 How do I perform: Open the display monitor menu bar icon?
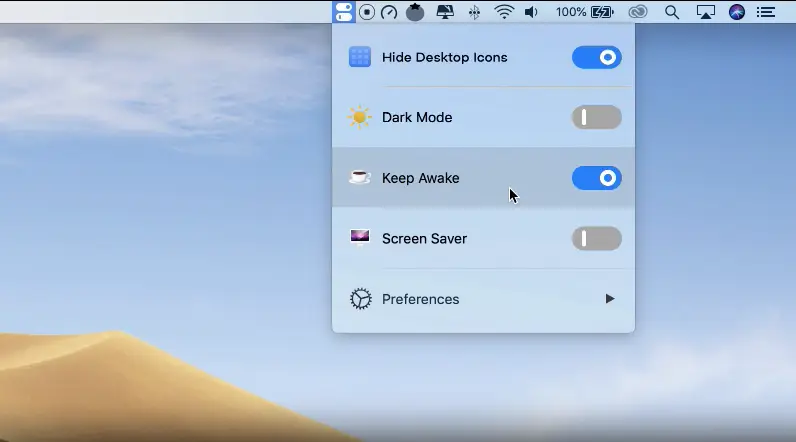point(445,12)
